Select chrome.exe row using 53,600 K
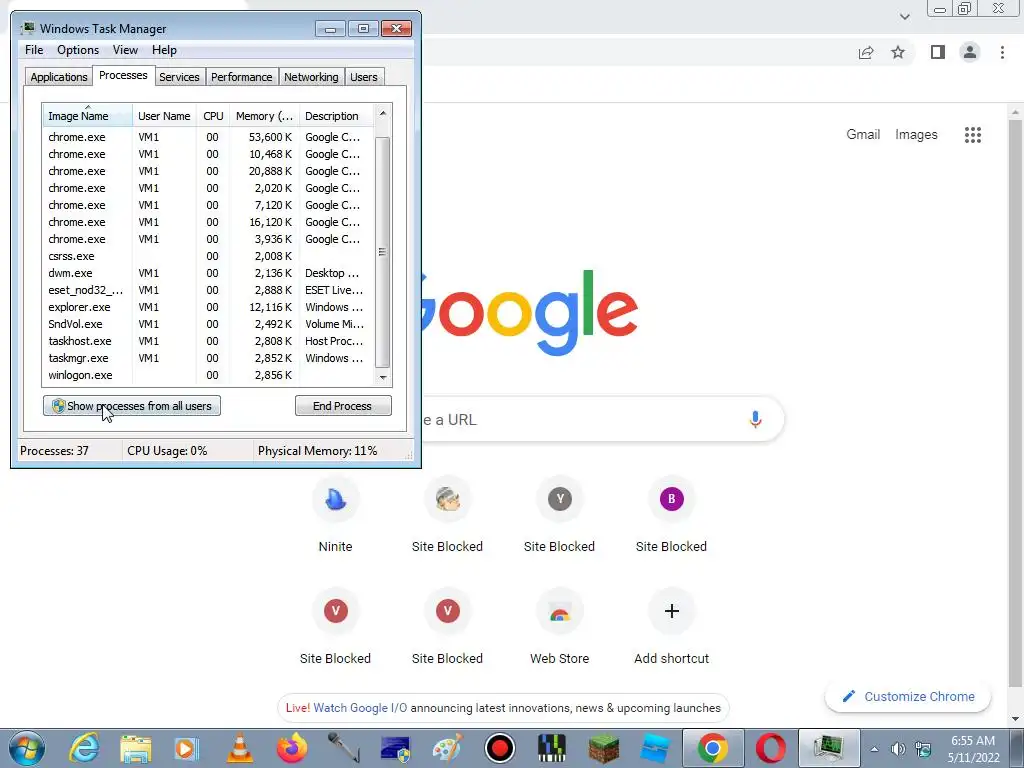Viewport: 1024px width, 768px height. click(x=208, y=137)
